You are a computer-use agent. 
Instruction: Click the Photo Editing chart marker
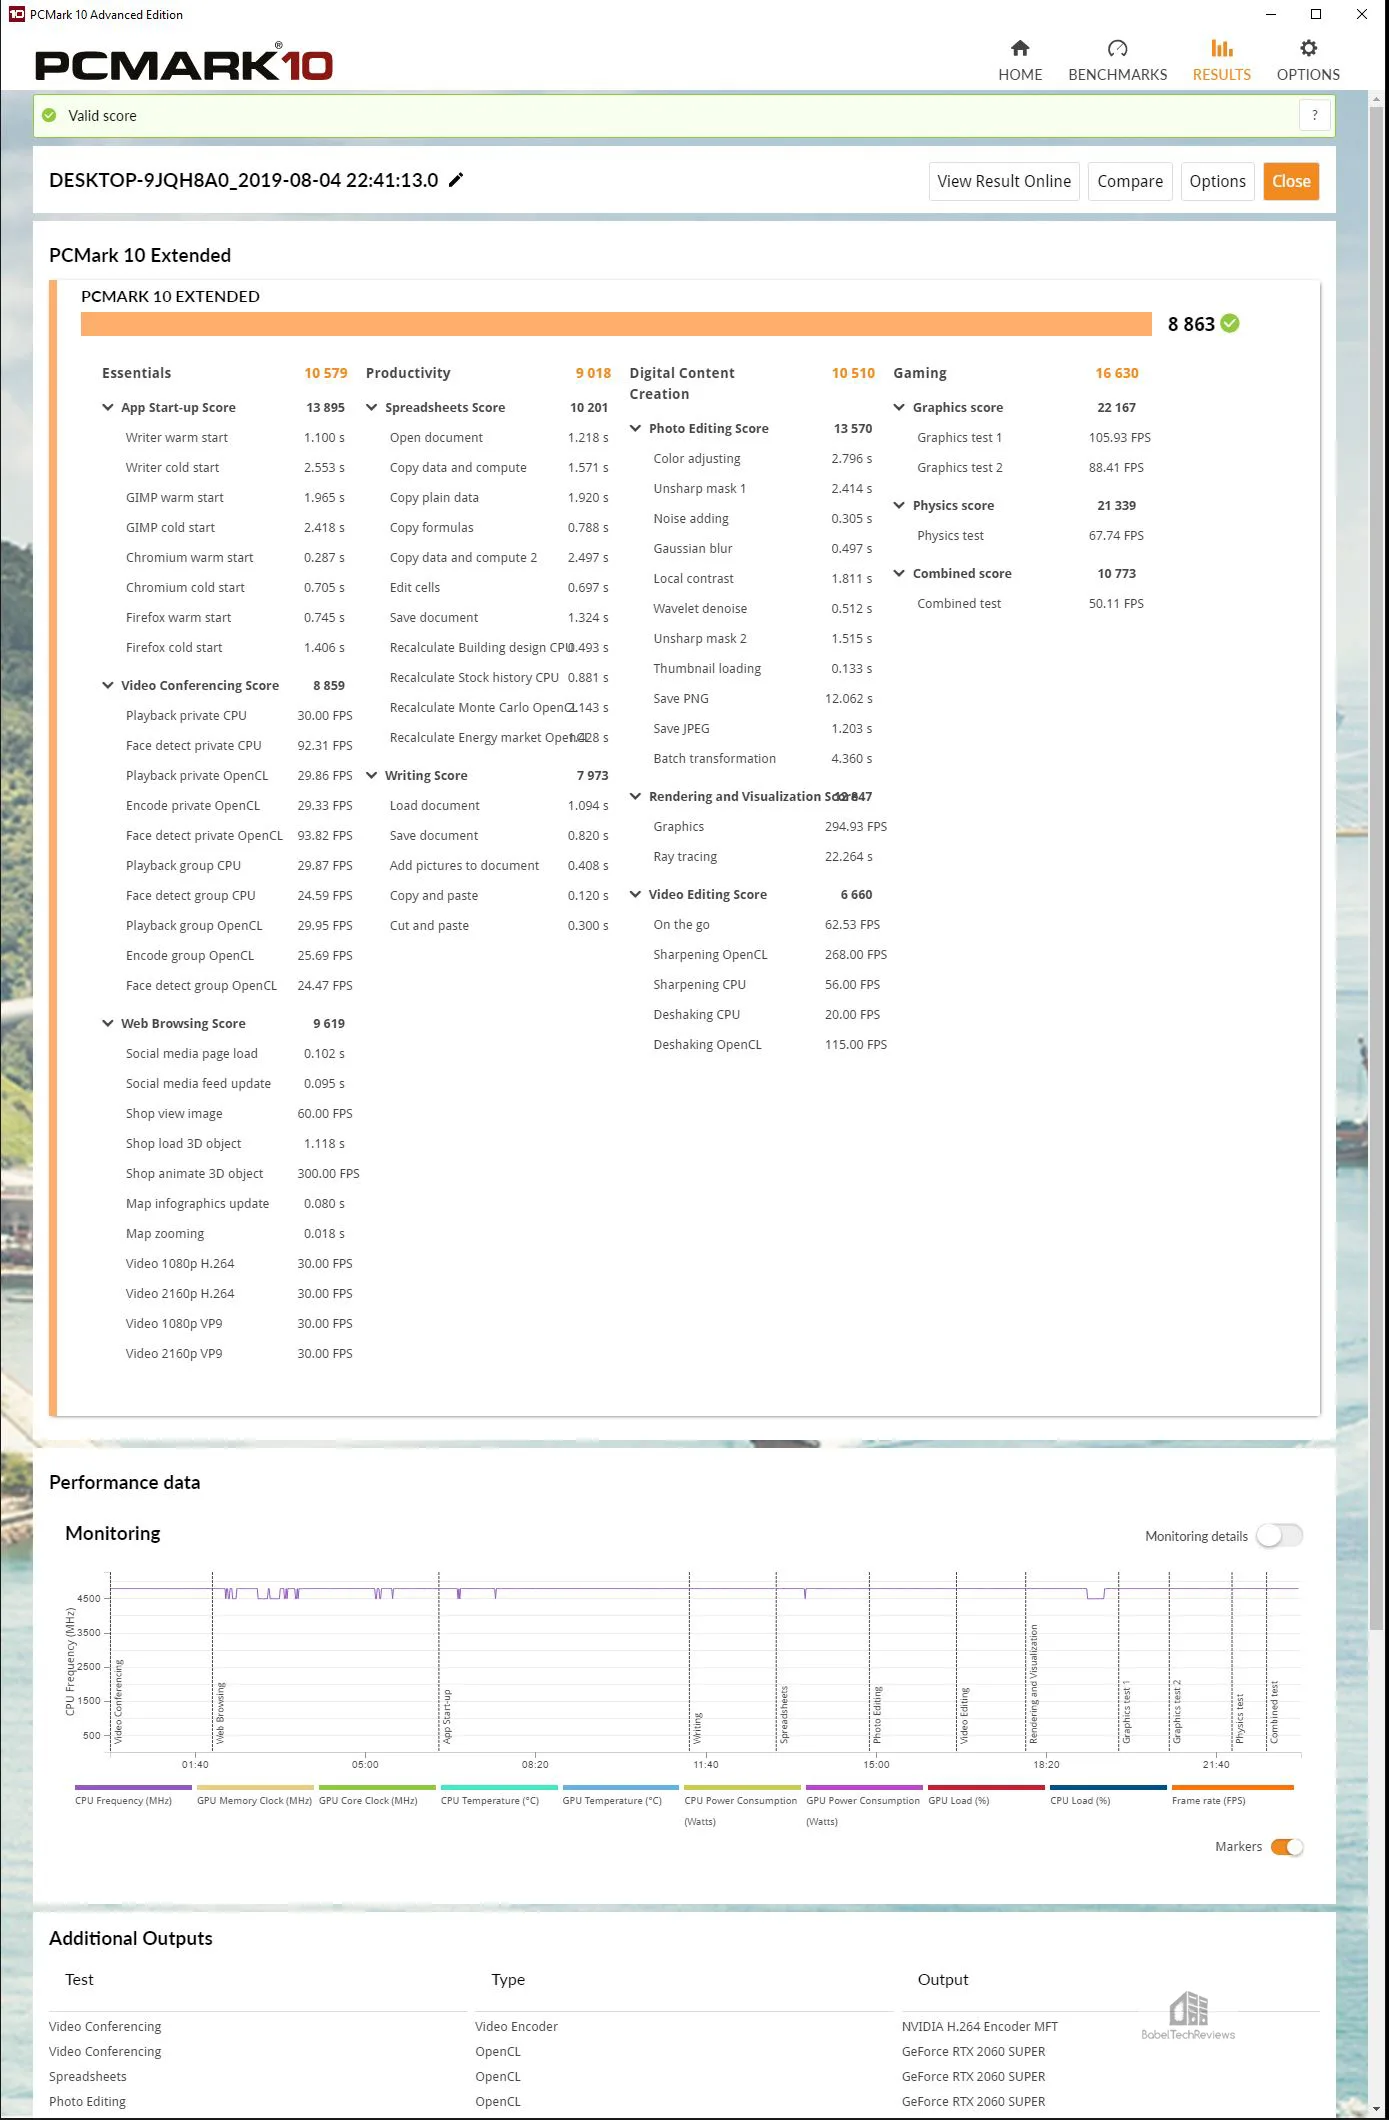pyautogui.click(x=878, y=1714)
